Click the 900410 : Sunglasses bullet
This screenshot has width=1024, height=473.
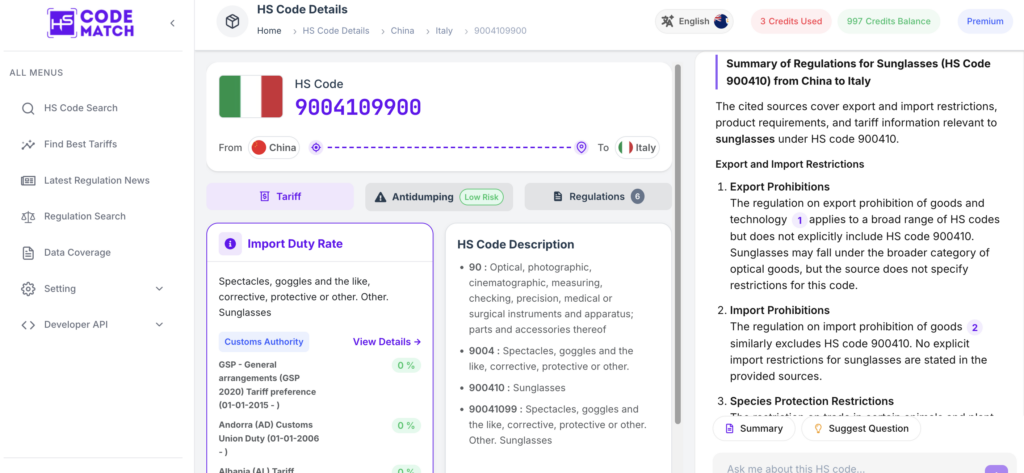pos(517,388)
